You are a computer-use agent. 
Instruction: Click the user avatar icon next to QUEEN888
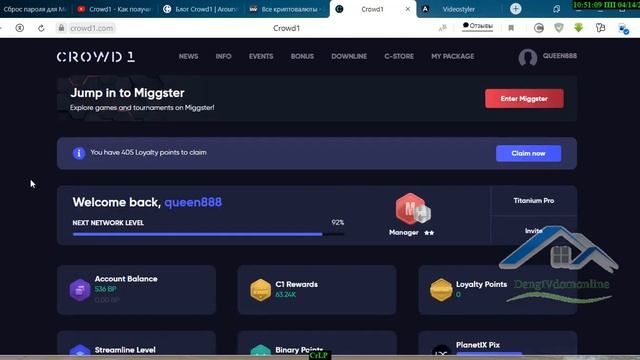click(x=527, y=58)
